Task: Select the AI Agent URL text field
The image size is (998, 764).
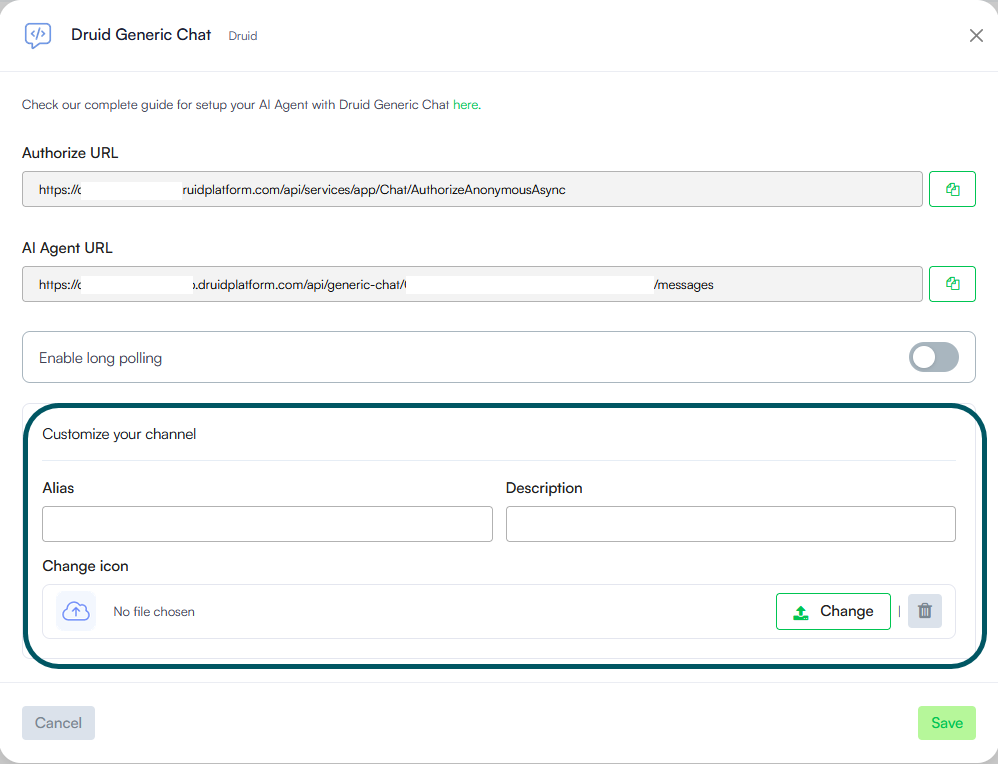Action: tap(472, 284)
